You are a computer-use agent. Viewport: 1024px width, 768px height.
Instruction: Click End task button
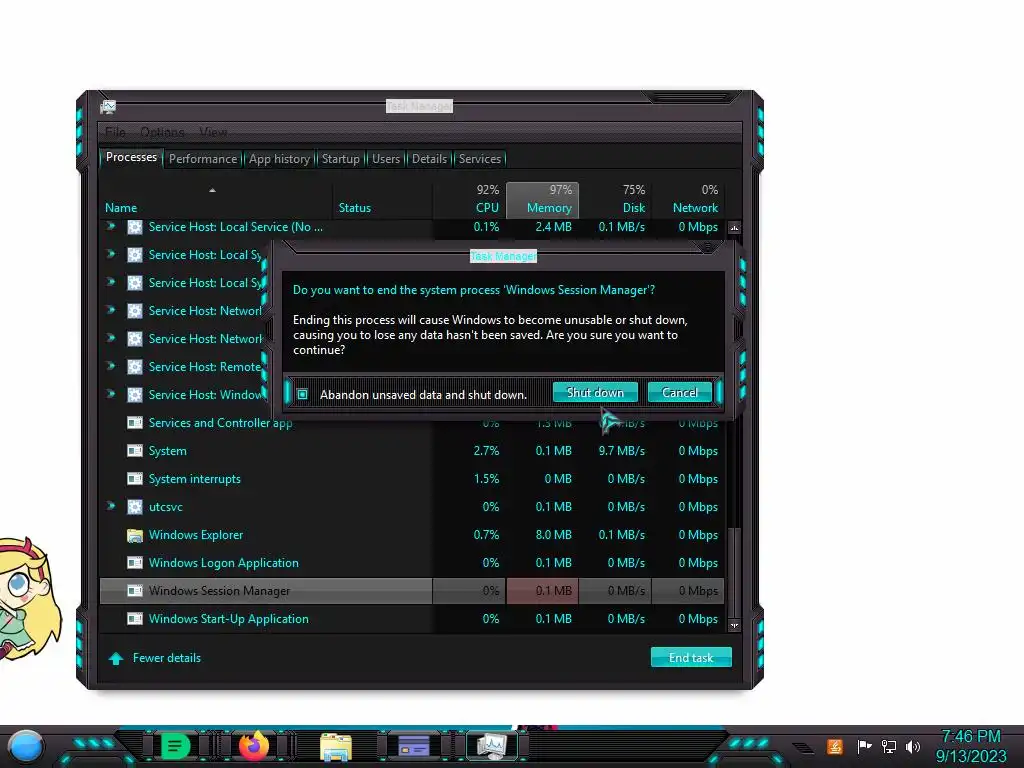pyautogui.click(x=691, y=658)
